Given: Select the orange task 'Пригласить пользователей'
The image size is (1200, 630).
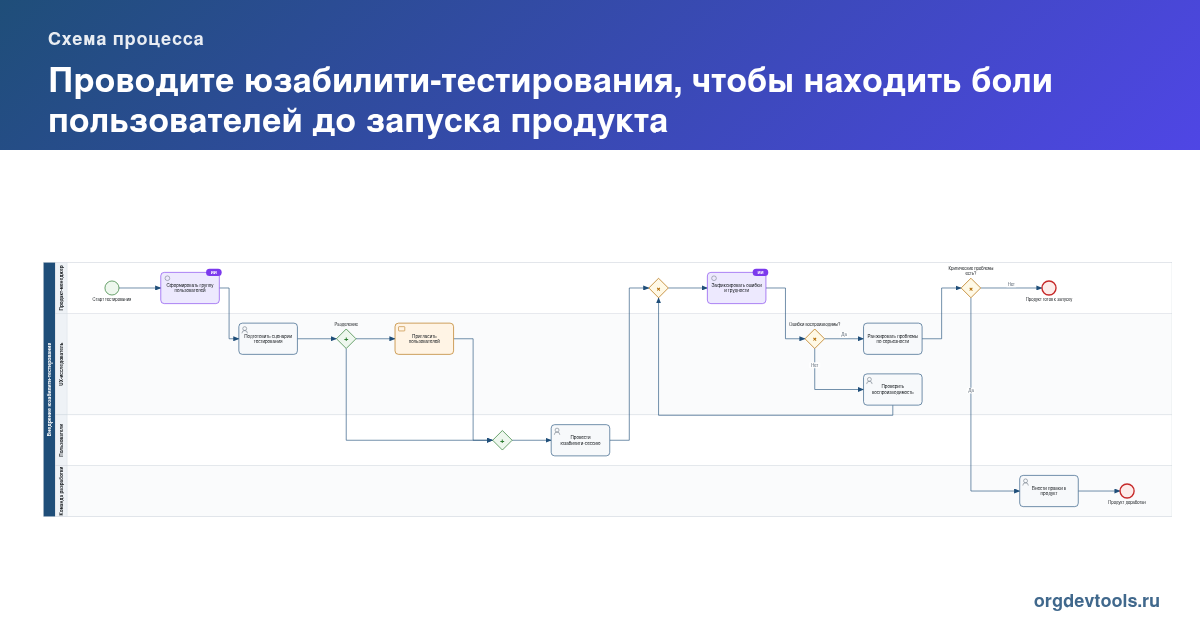Looking at the screenshot, I should [x=424, y=339].
